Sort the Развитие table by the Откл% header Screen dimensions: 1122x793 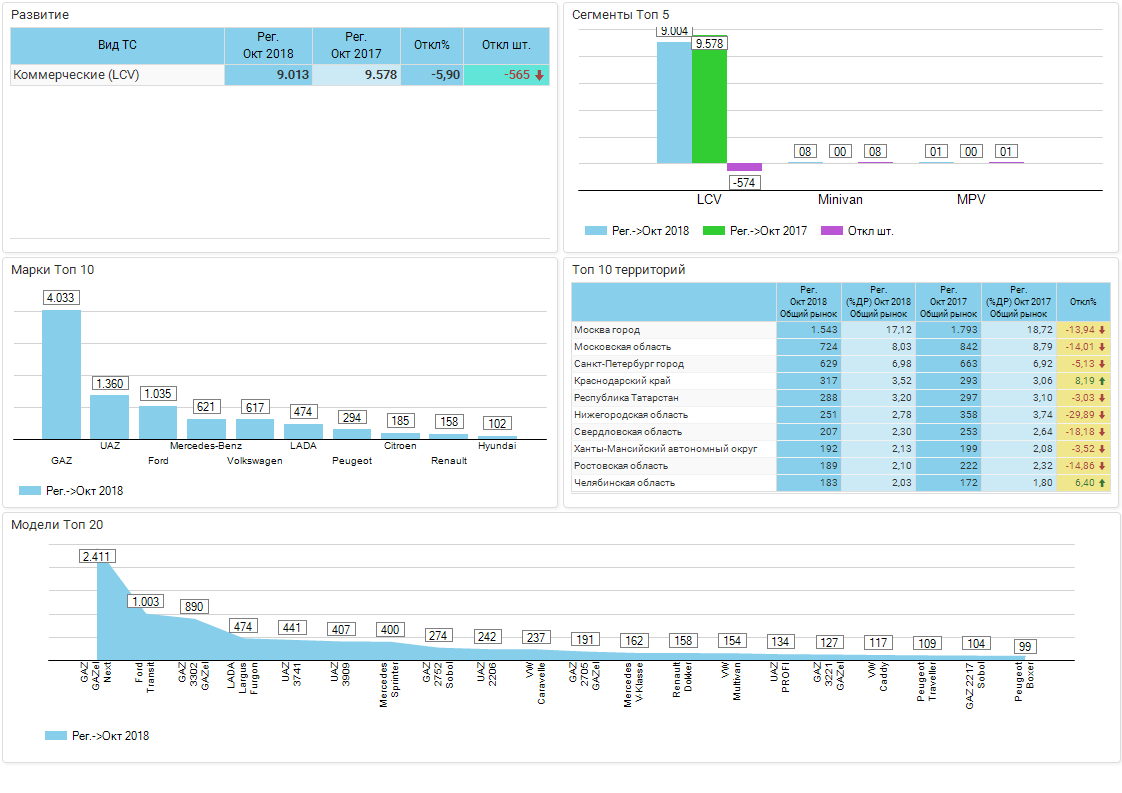pos(431,45)
